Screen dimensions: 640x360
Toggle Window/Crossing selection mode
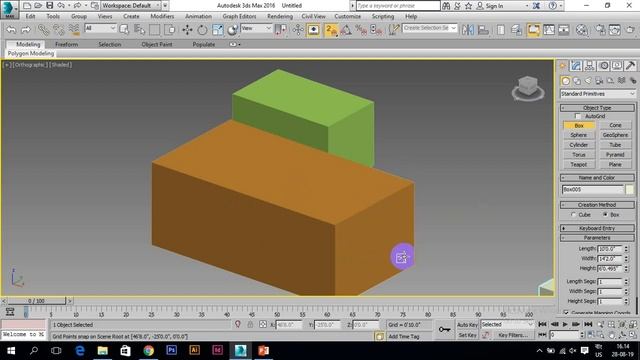(170, 29)
